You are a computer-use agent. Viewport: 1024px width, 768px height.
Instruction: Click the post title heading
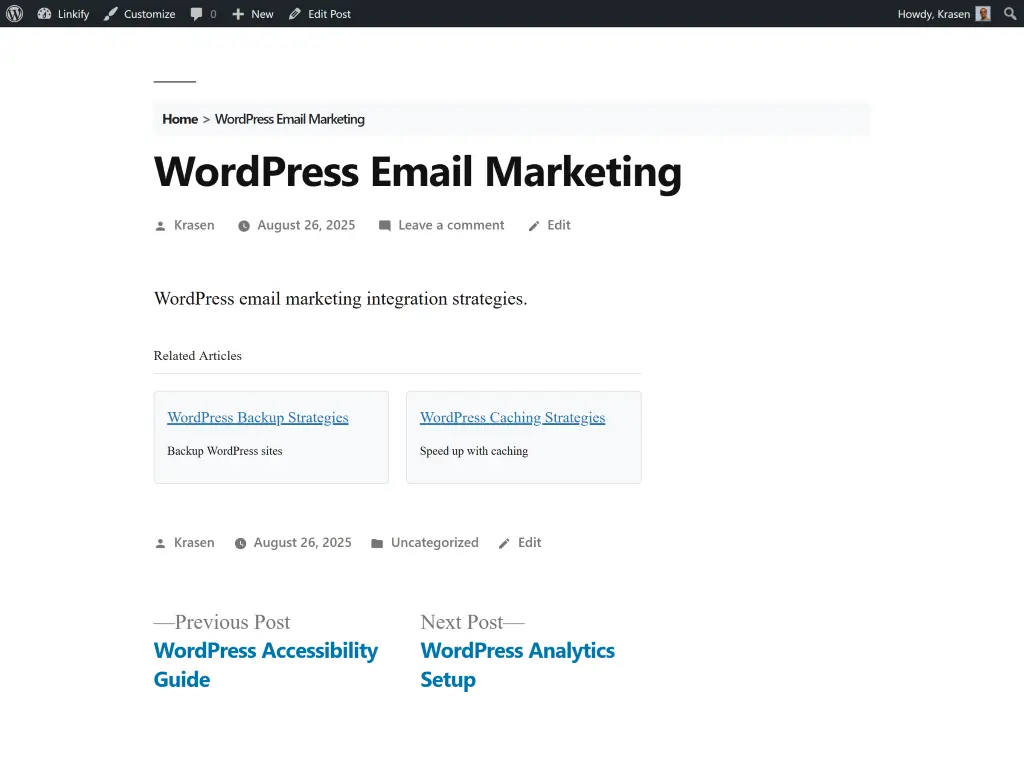click(418, 172)
